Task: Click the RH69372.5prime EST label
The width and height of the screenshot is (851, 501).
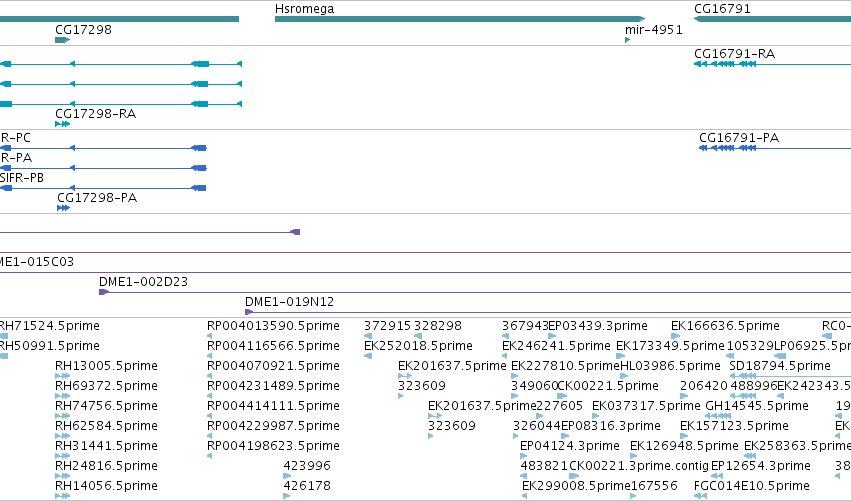Action: coord(106,386)
